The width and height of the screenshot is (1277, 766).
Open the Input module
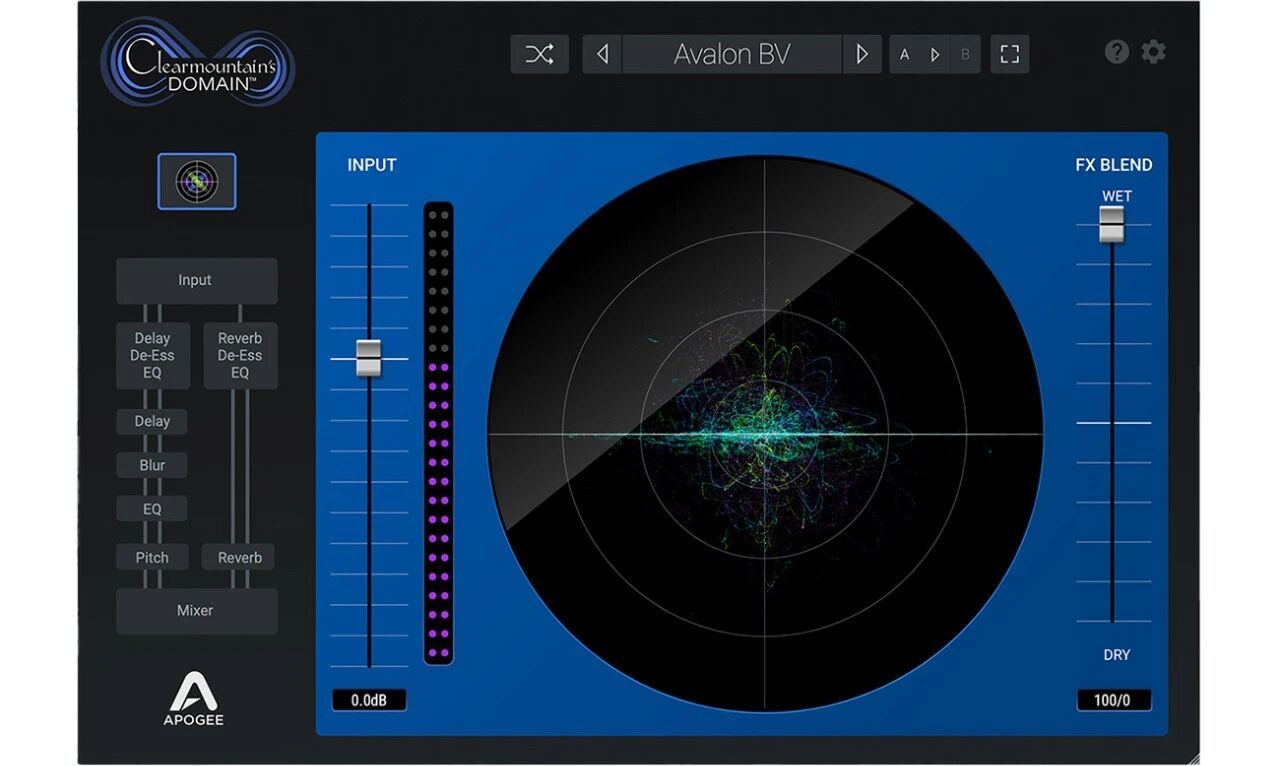coord(196,281)
